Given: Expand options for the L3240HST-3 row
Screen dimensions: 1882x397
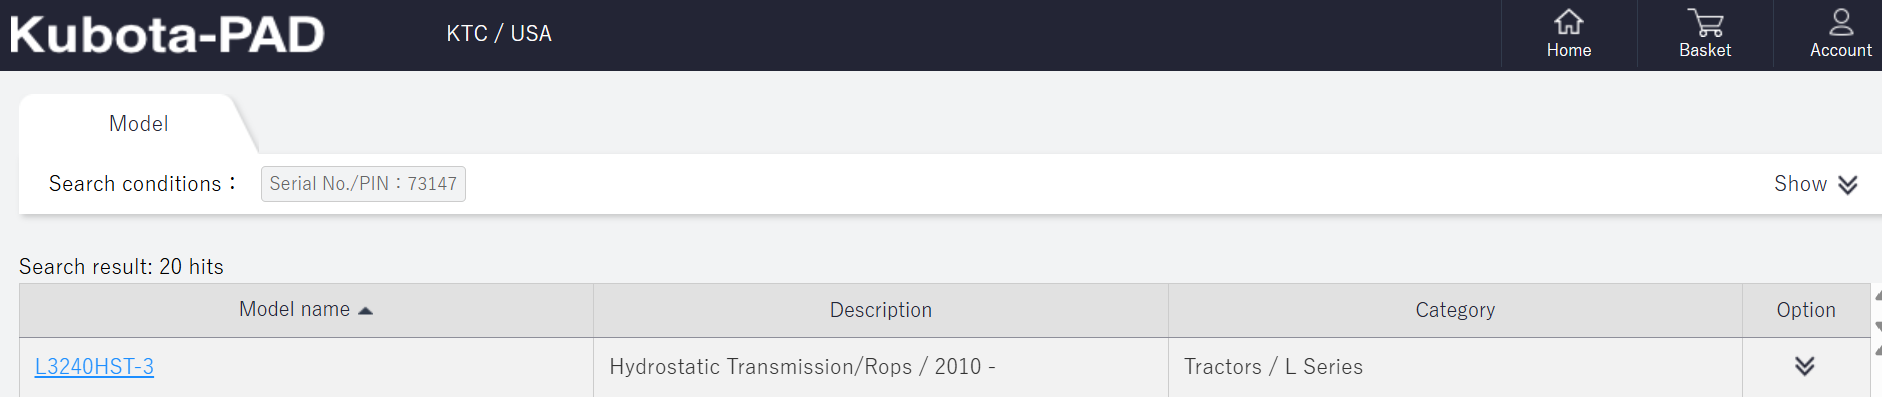Looking at the screenshot, I should tap(1804, 366).
